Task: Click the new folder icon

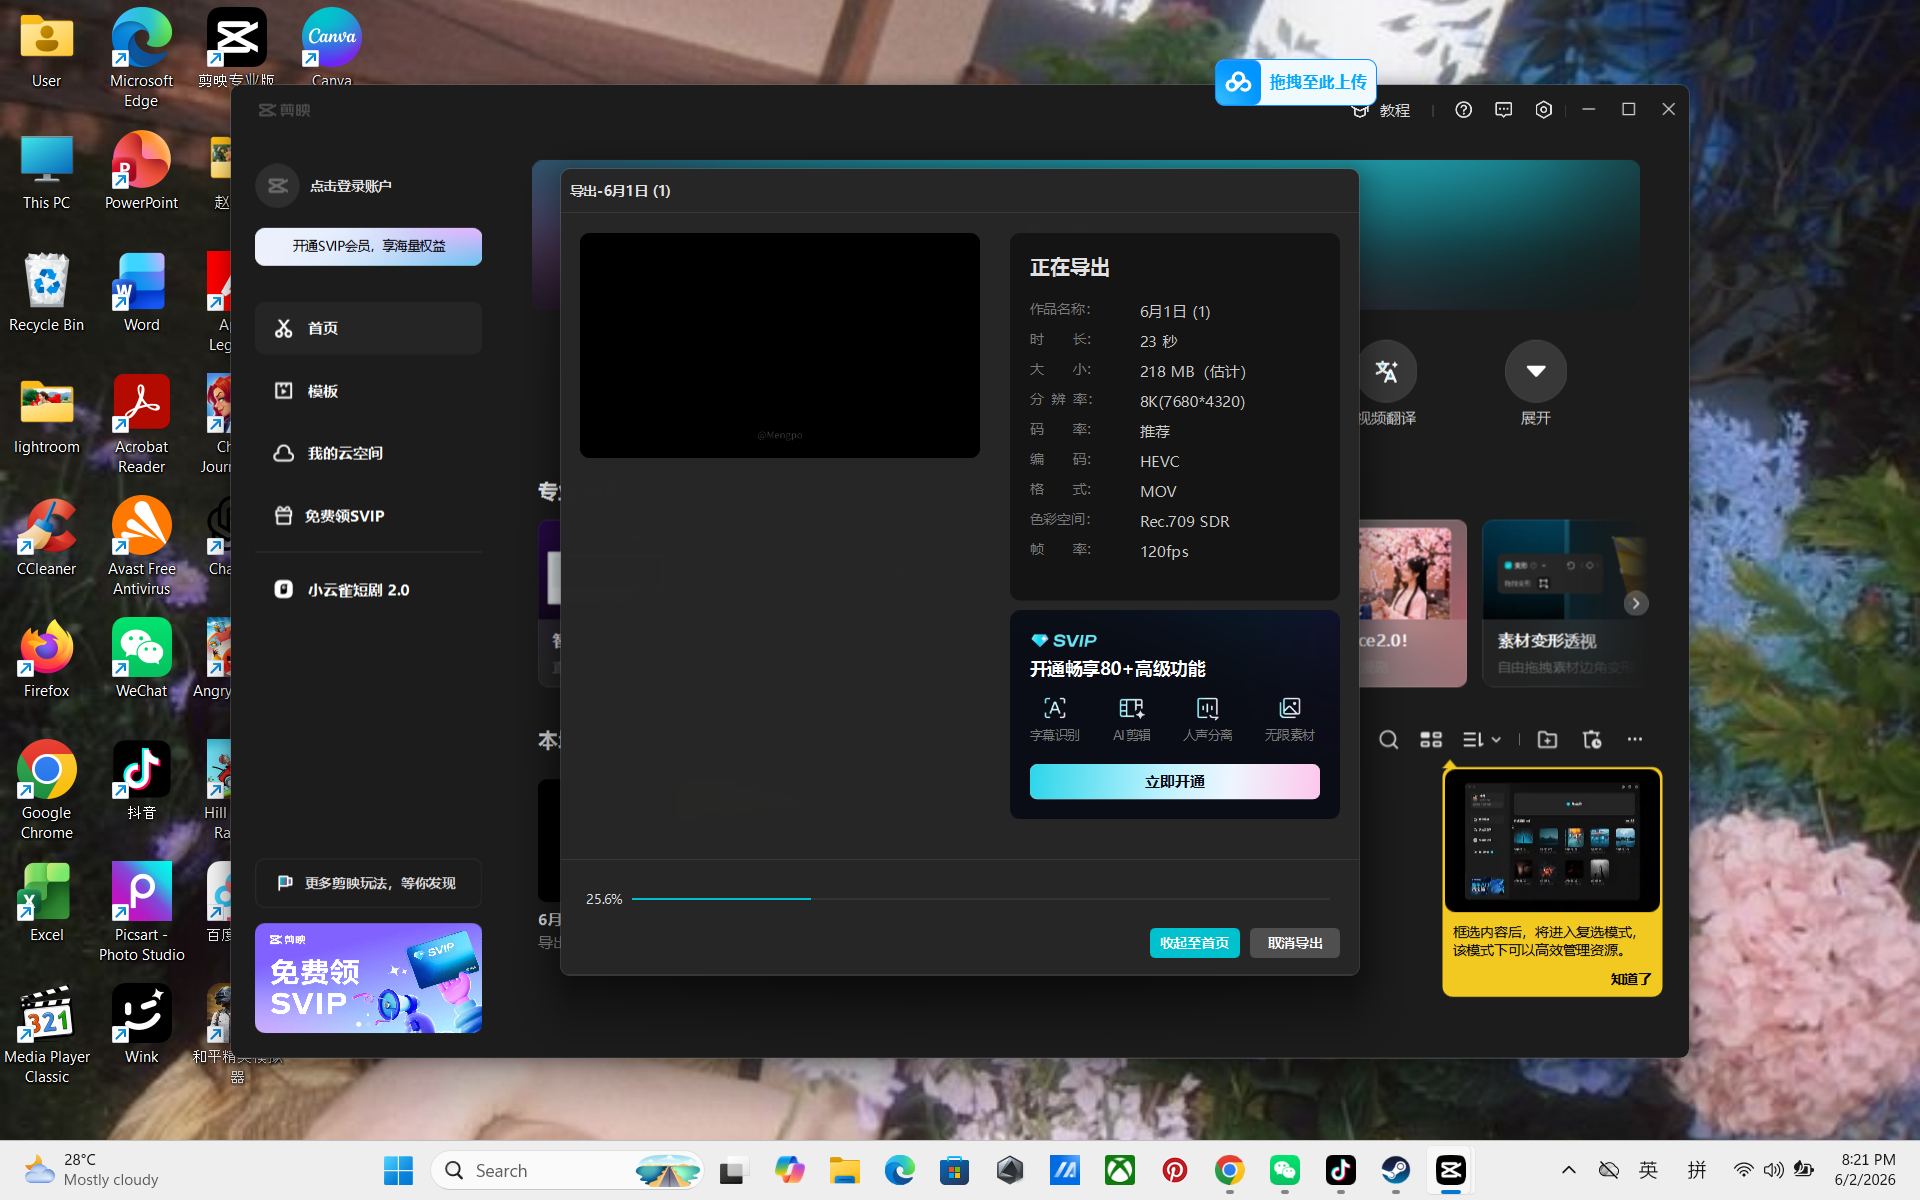Action: [1547, 740]
